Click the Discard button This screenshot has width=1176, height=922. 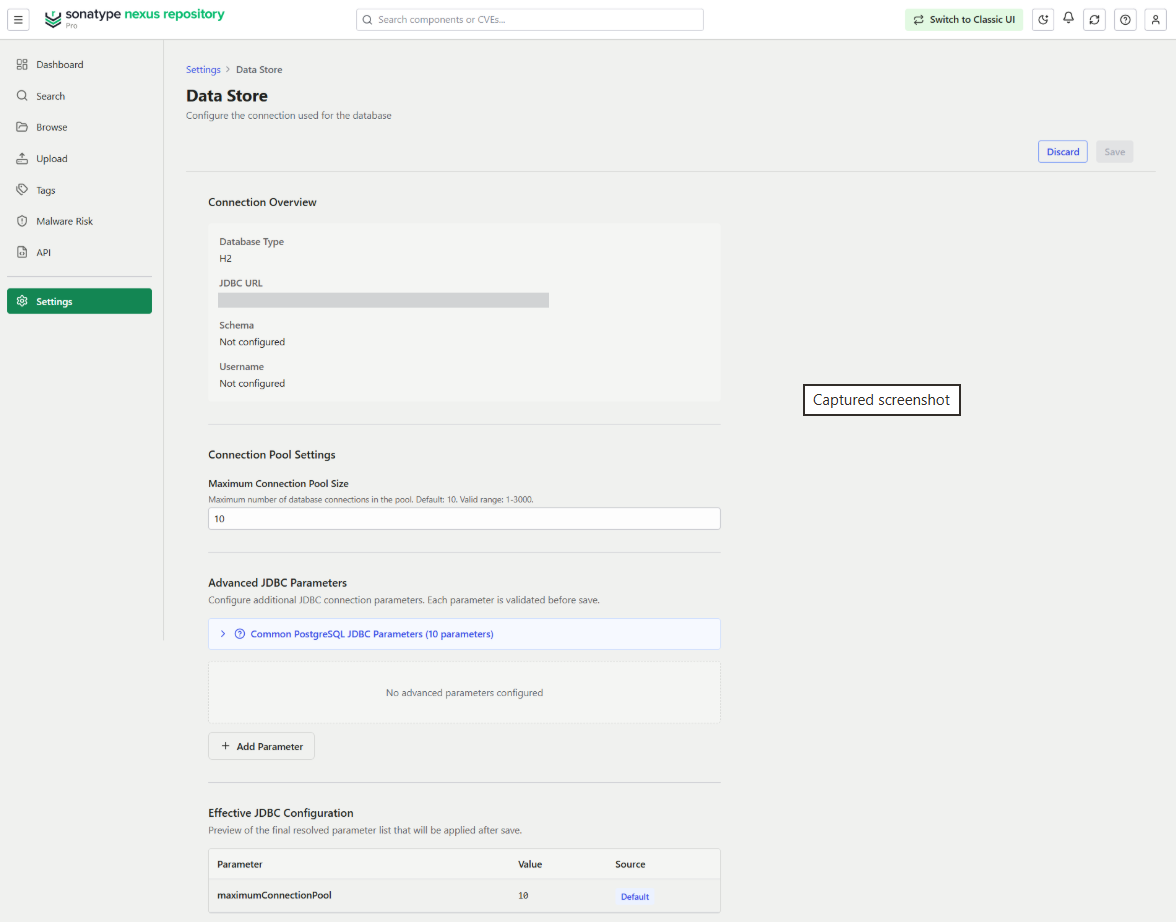pyautogui.click(x=1063, y=152)
